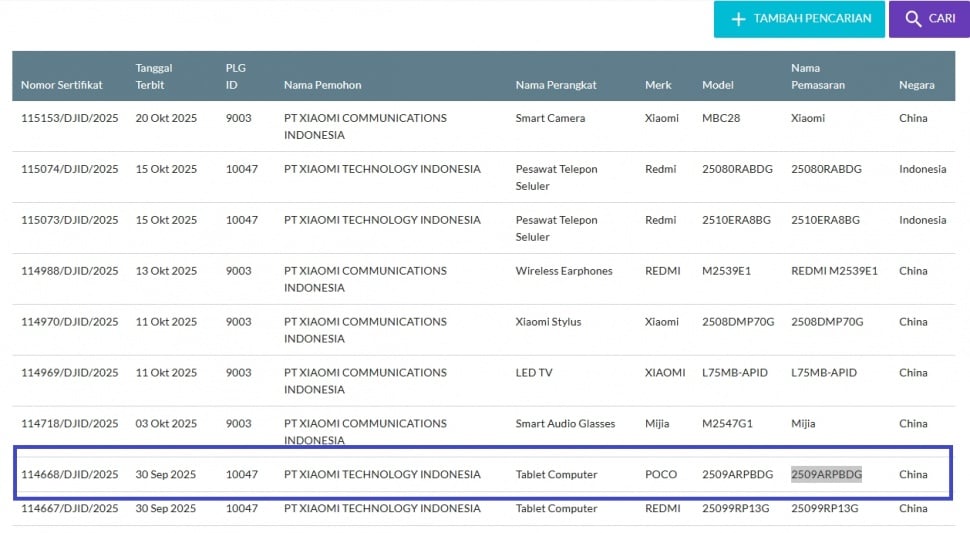Click the Tanggal Terbit column header
The height and width of the screenshot is (533, 970).
155,76
